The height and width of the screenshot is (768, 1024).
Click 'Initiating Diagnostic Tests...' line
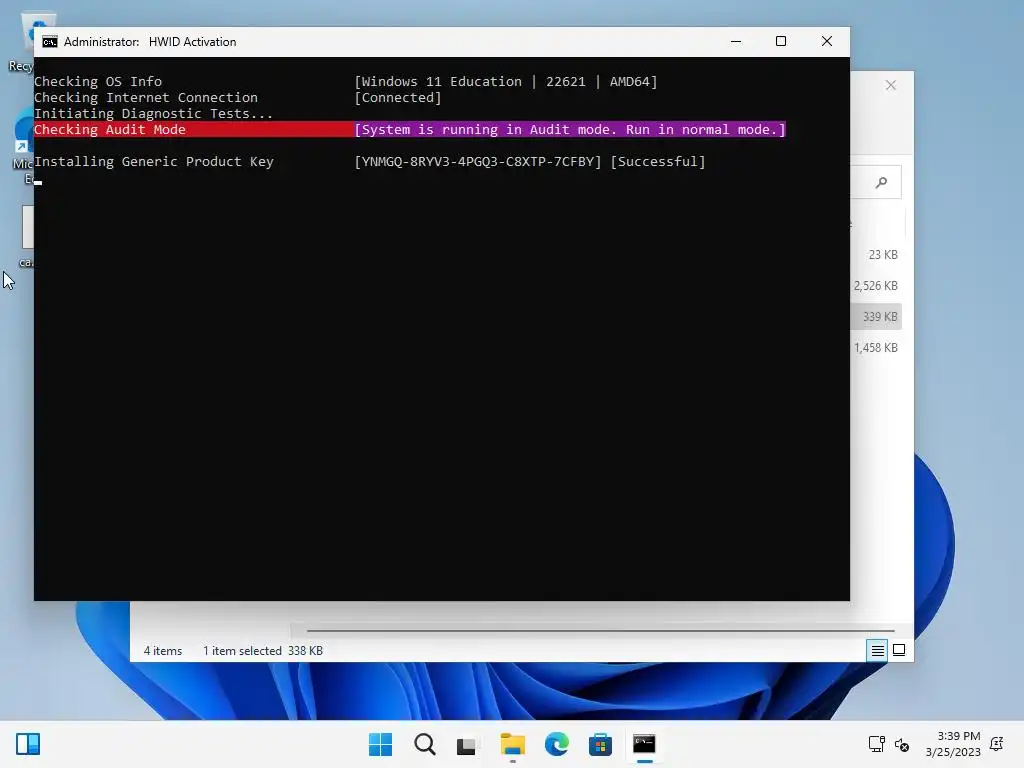[x=153, y=114]
